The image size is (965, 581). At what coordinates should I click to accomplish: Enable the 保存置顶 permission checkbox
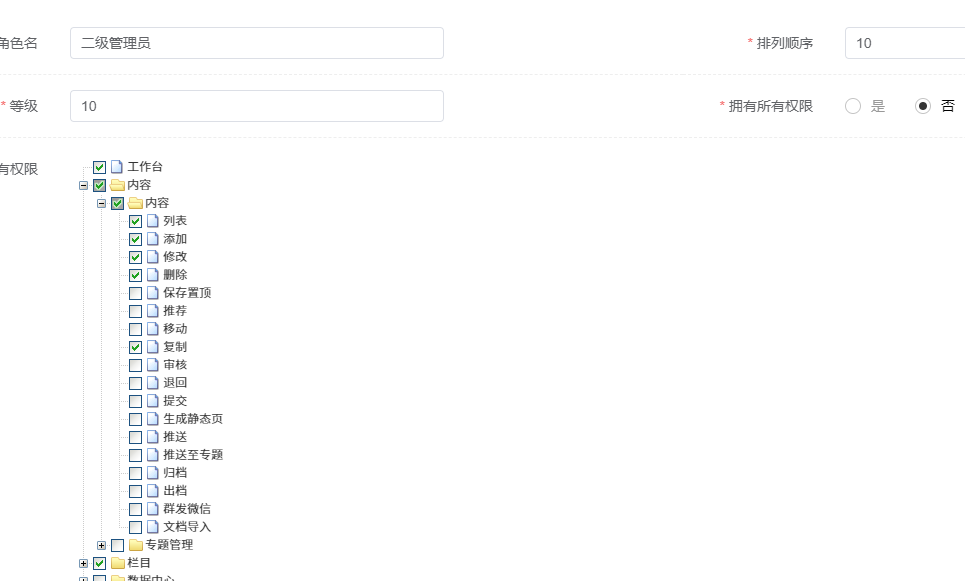(135, 293)
